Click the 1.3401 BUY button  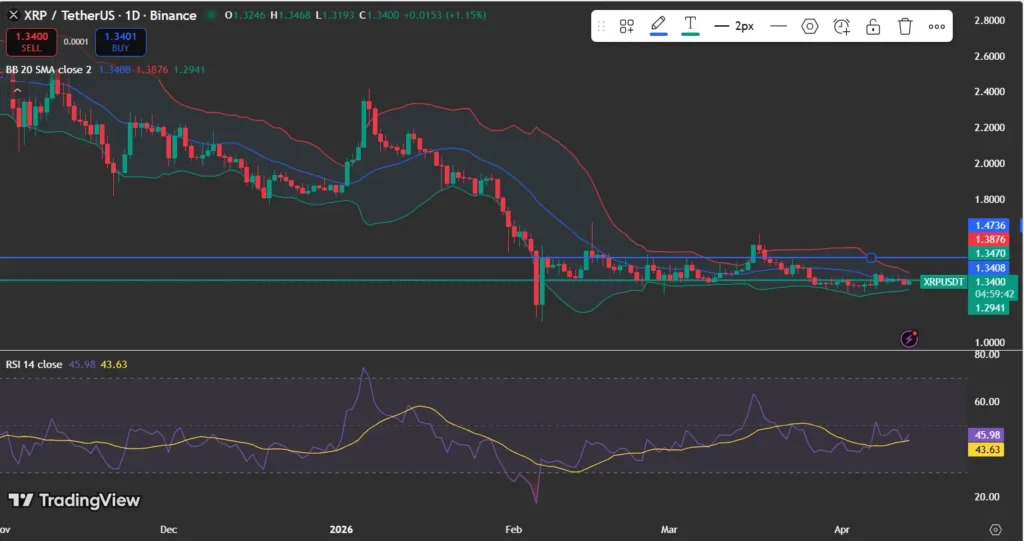[121, 42]
